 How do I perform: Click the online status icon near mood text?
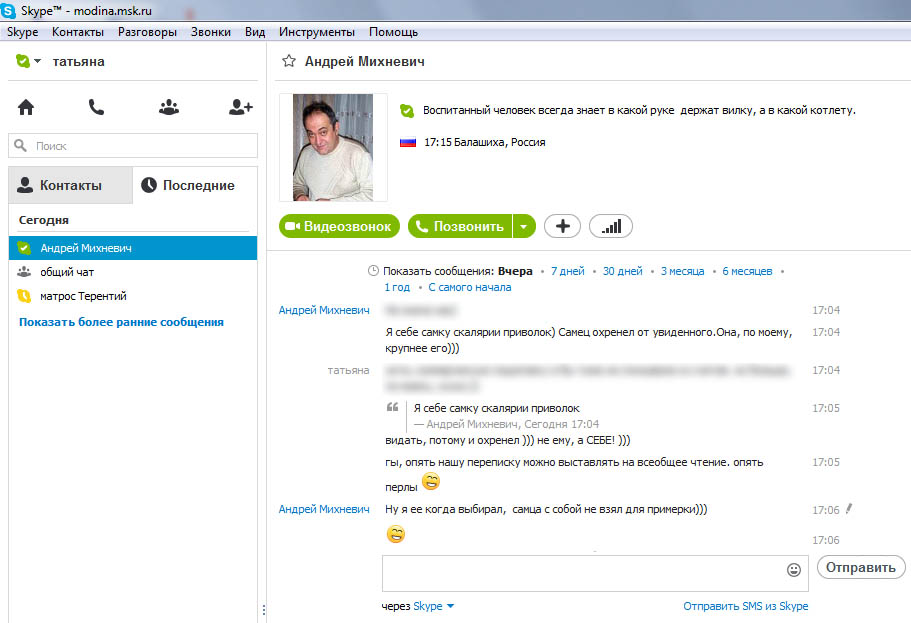click(x=407, y=110)
